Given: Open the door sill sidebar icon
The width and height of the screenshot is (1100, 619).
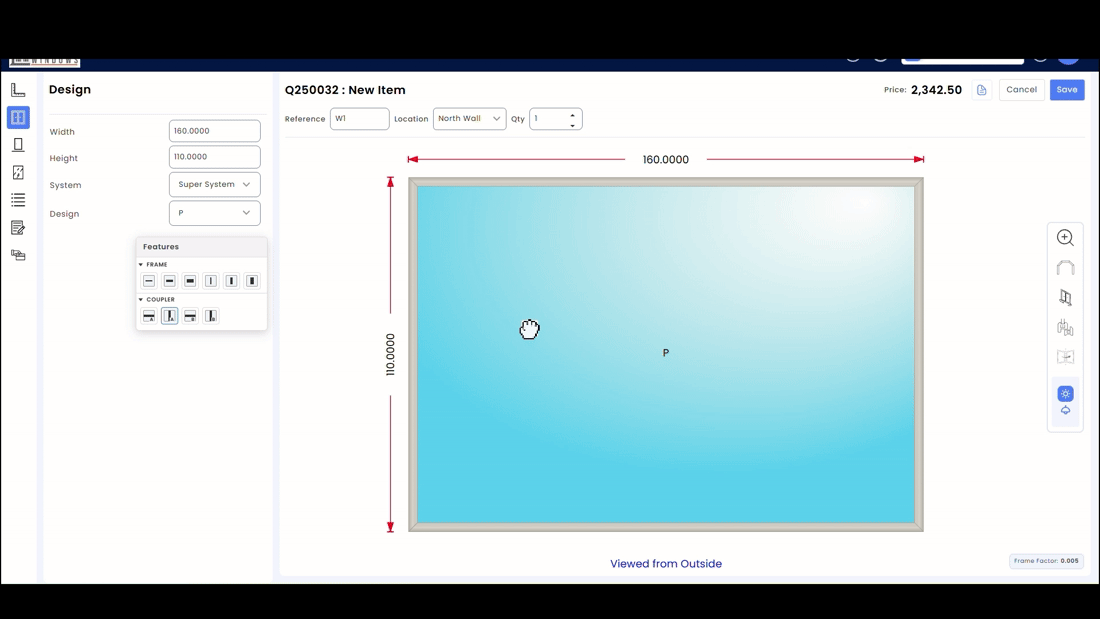Looking at the screenshot, I should pyautogui.click(x=18, y=145).
